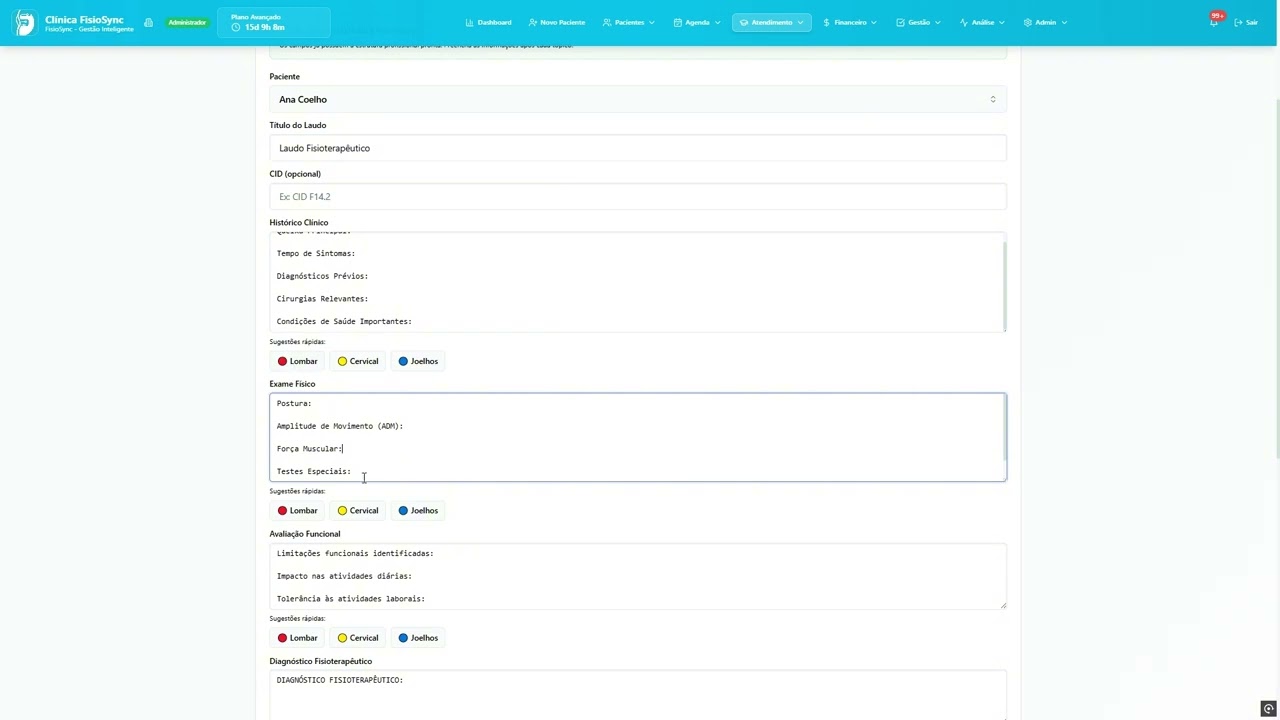Expand the Pacientes dropdown menu
Viewport: 1280px width, 720px height.
629,22
